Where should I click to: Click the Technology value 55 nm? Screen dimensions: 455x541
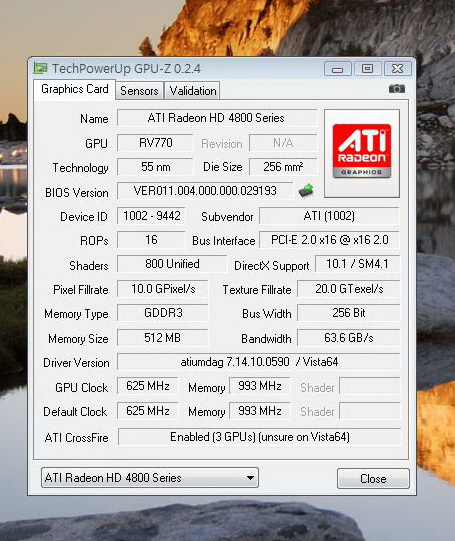pos(155,167)
